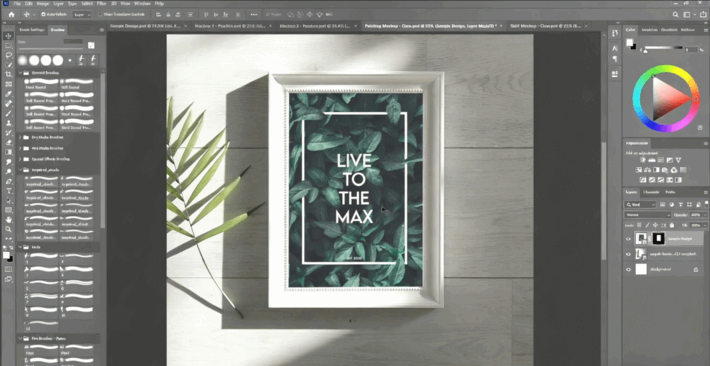The image size is (710, 366).
Task: Hide the Background layer
Action: 628,270
